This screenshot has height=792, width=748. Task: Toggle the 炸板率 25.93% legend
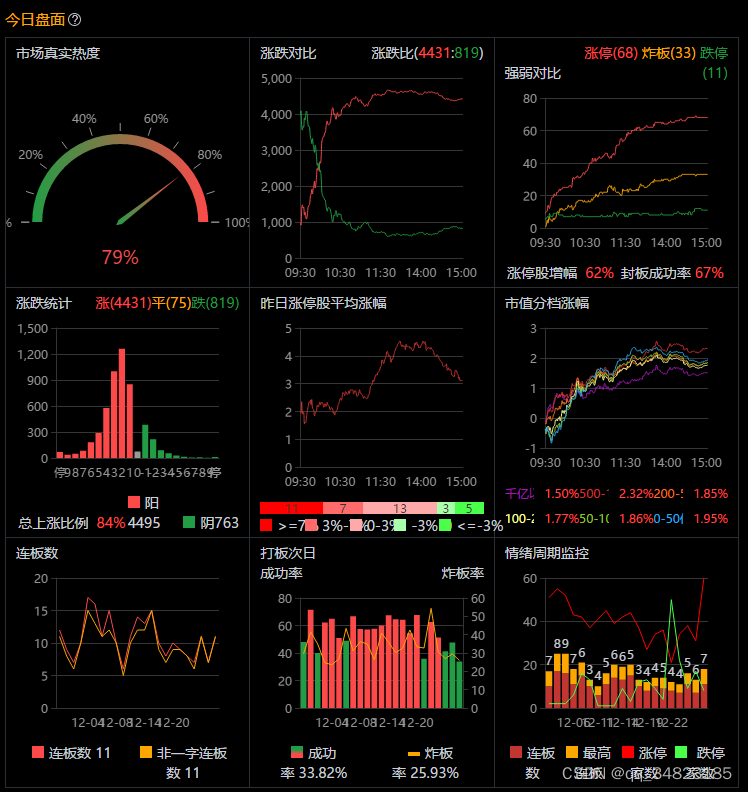click(x=425, y=763)
